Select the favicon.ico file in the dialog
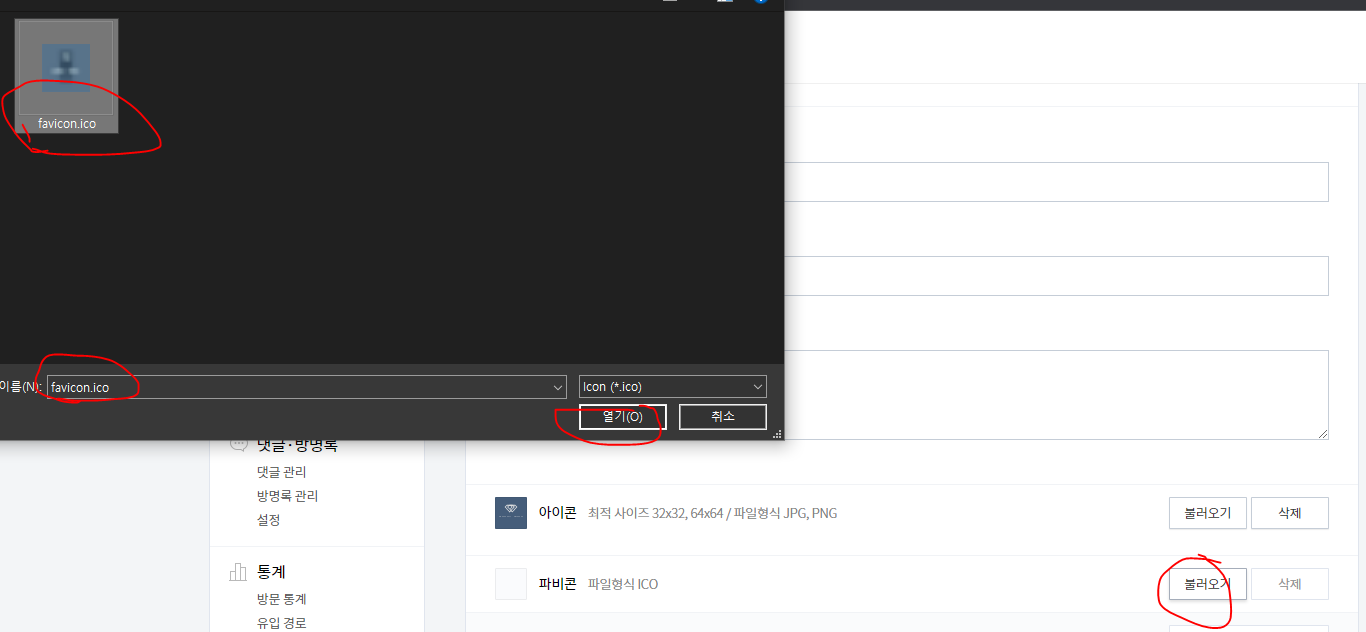This screenshot has width=1366, height=632. coord(67,76)
